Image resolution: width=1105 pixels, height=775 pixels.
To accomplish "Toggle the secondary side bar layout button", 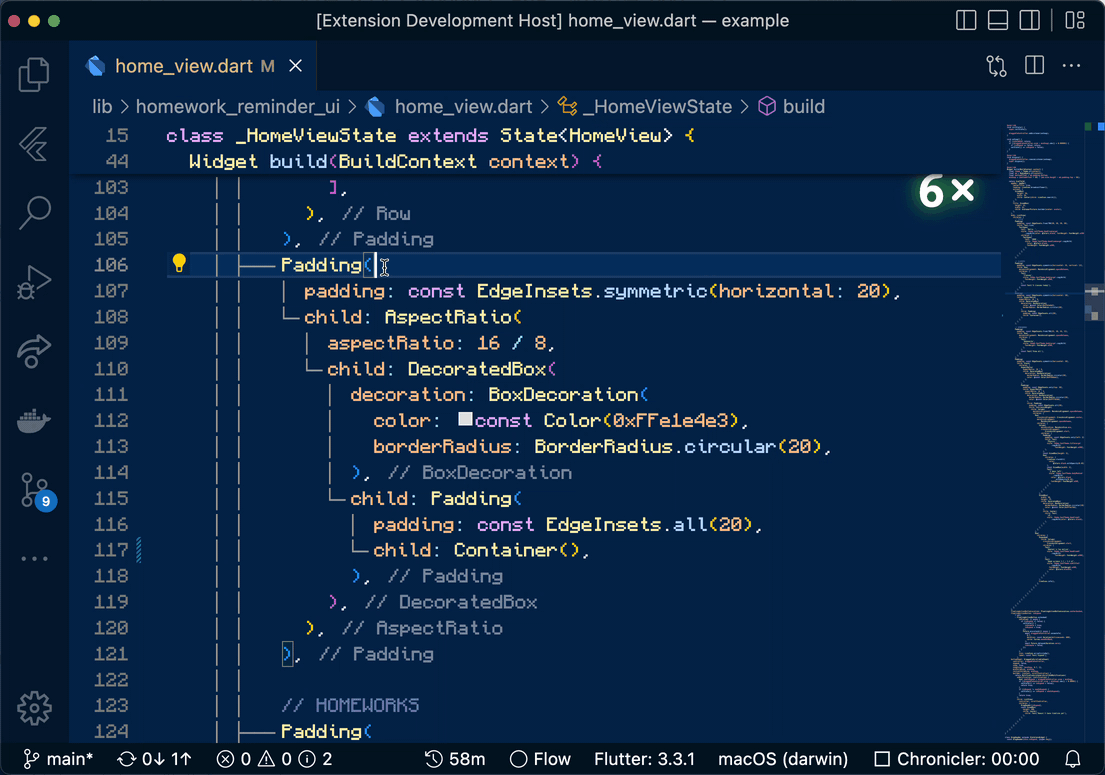I will pos(1030,20).
